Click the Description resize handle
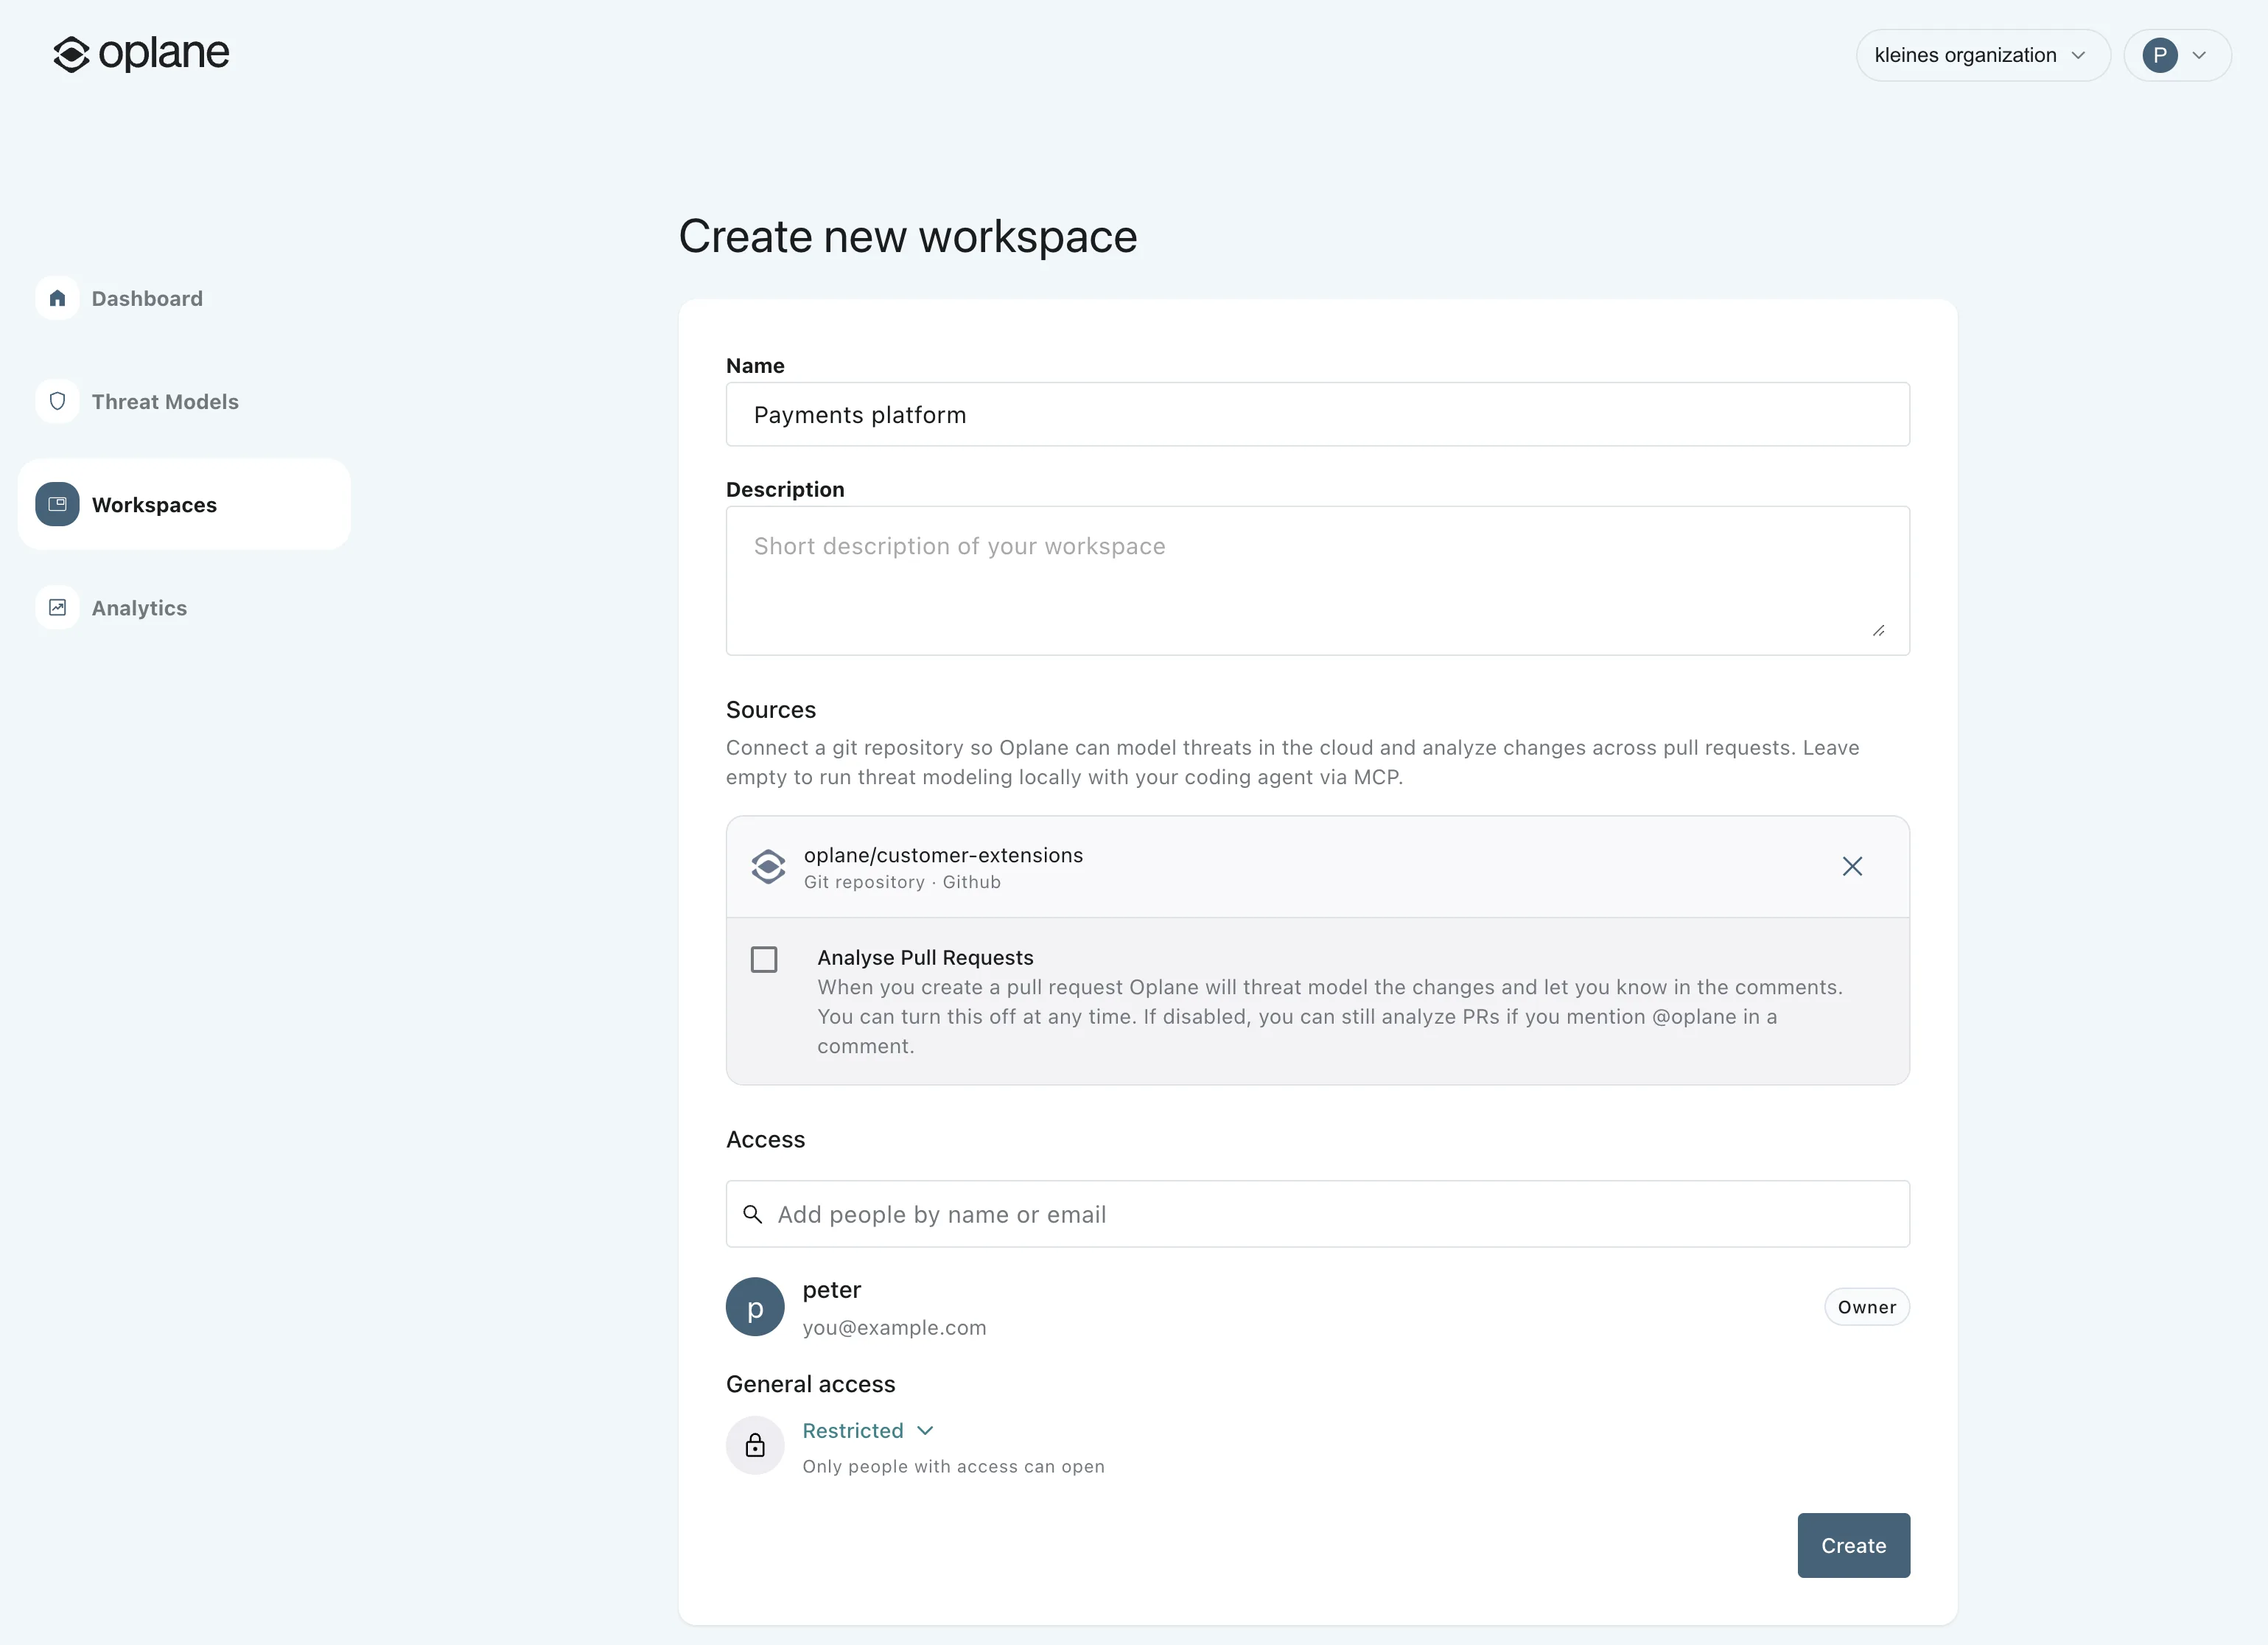Image resolution: width=2268 pixels, height=1645 pixels. 1878,630
